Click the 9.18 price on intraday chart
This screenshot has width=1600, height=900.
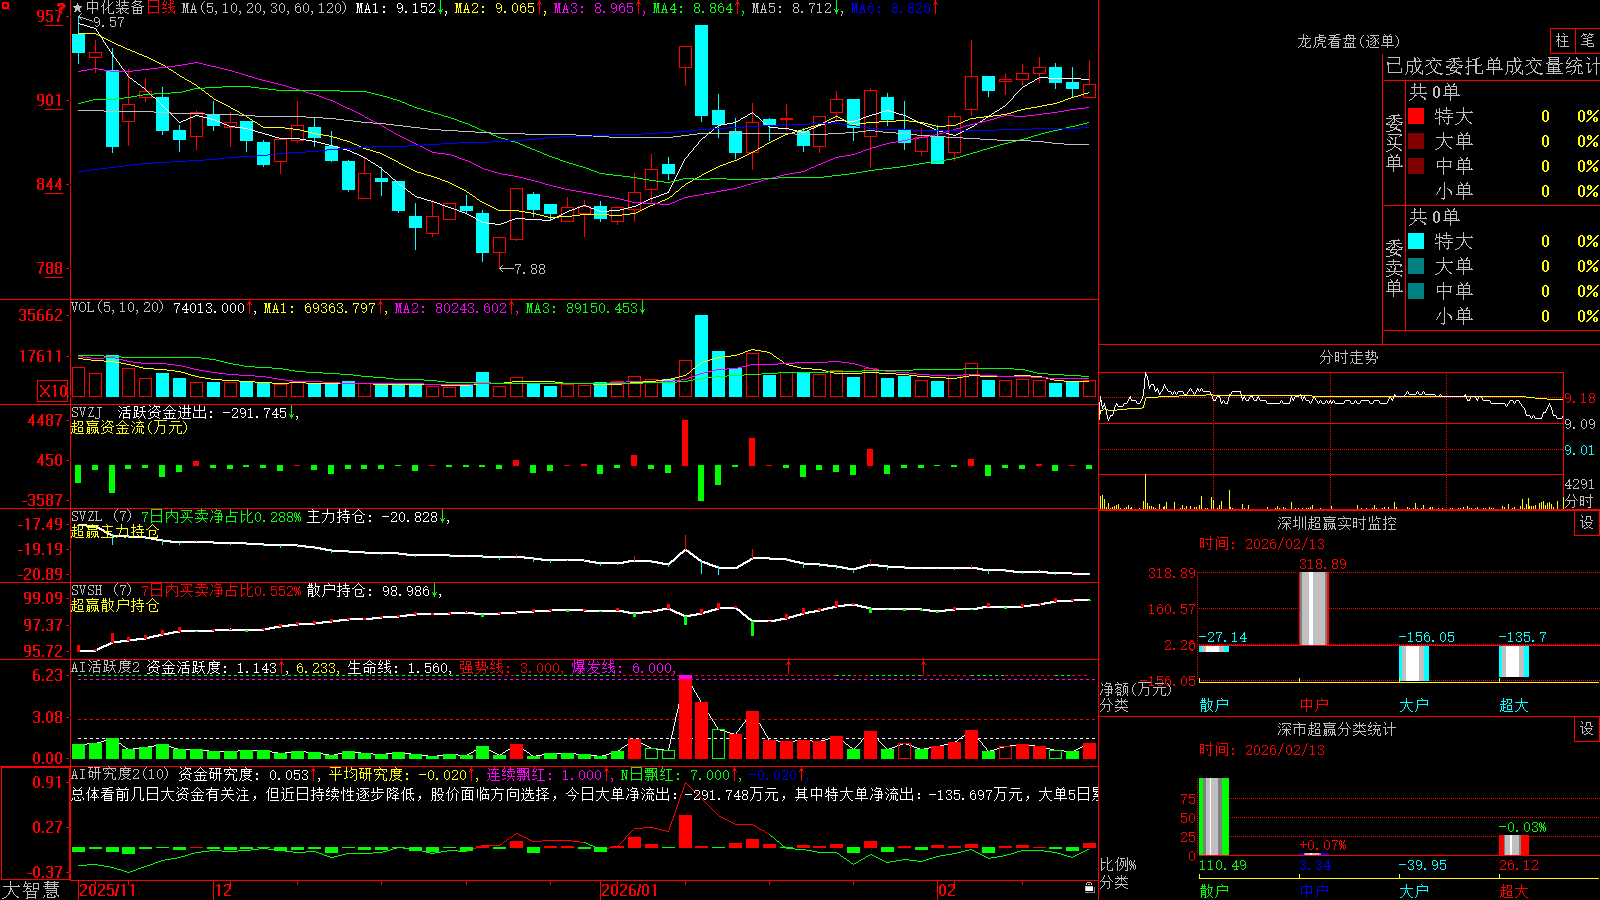(x=1580, y=398)
